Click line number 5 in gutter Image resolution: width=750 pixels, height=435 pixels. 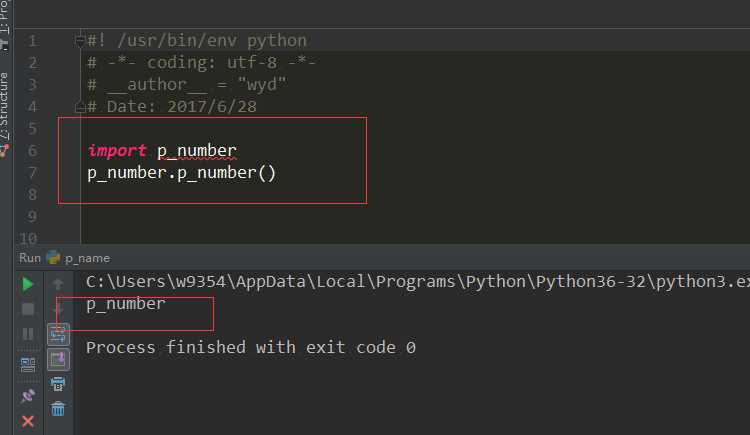[x=32, y=129]
